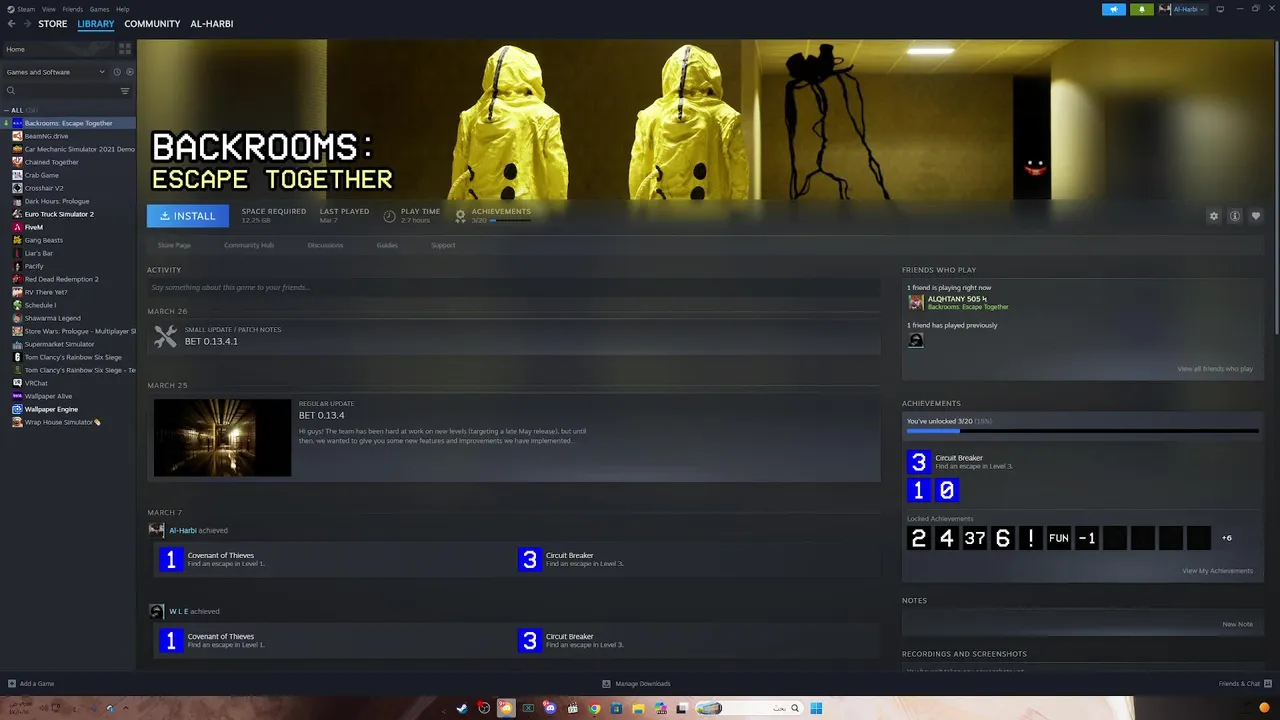This screenshot has height=720, width=1280.
Task: Open the Guides link
Action: point(387,245)
